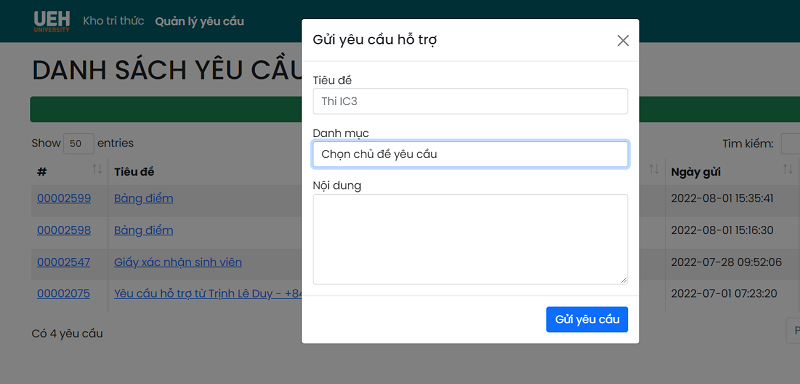Open the Kho tri thức menu
800x384 pixels.
coord(114,21)
